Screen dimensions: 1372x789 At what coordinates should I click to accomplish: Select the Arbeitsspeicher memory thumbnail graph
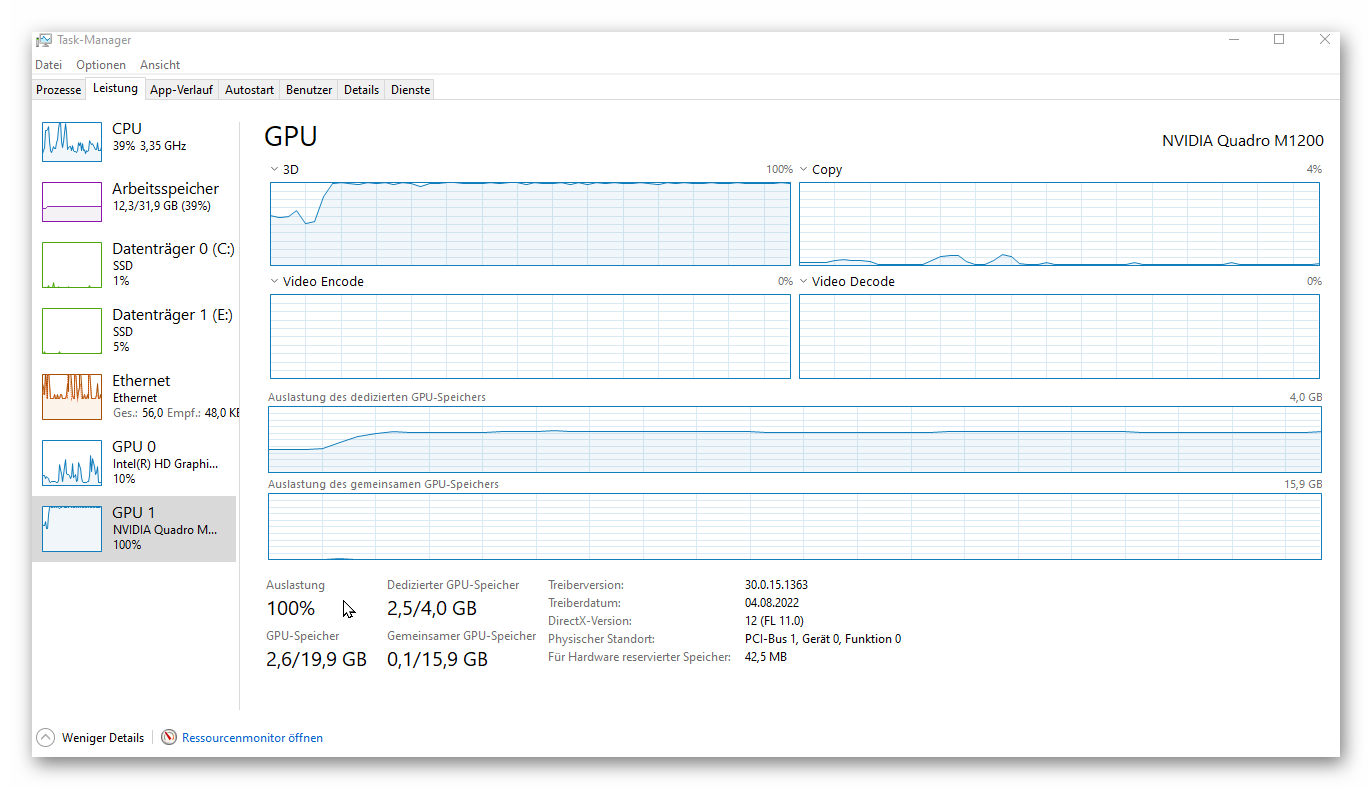(72, 202)
